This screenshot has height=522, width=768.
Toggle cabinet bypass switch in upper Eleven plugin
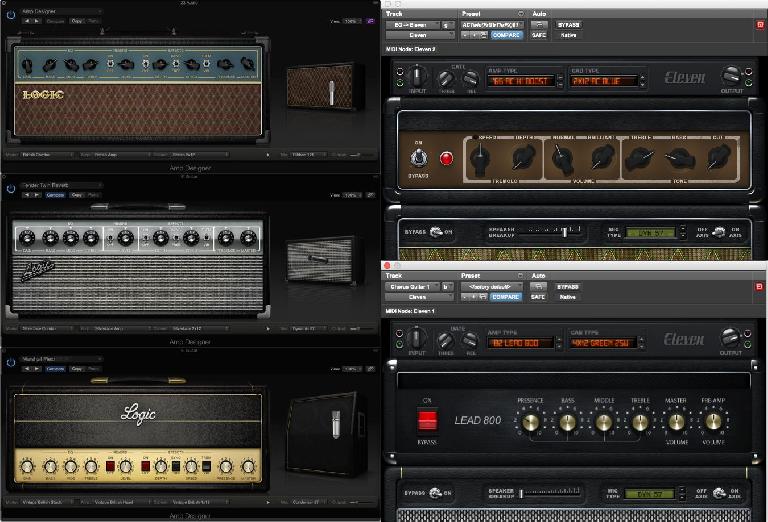coord(435,232)
